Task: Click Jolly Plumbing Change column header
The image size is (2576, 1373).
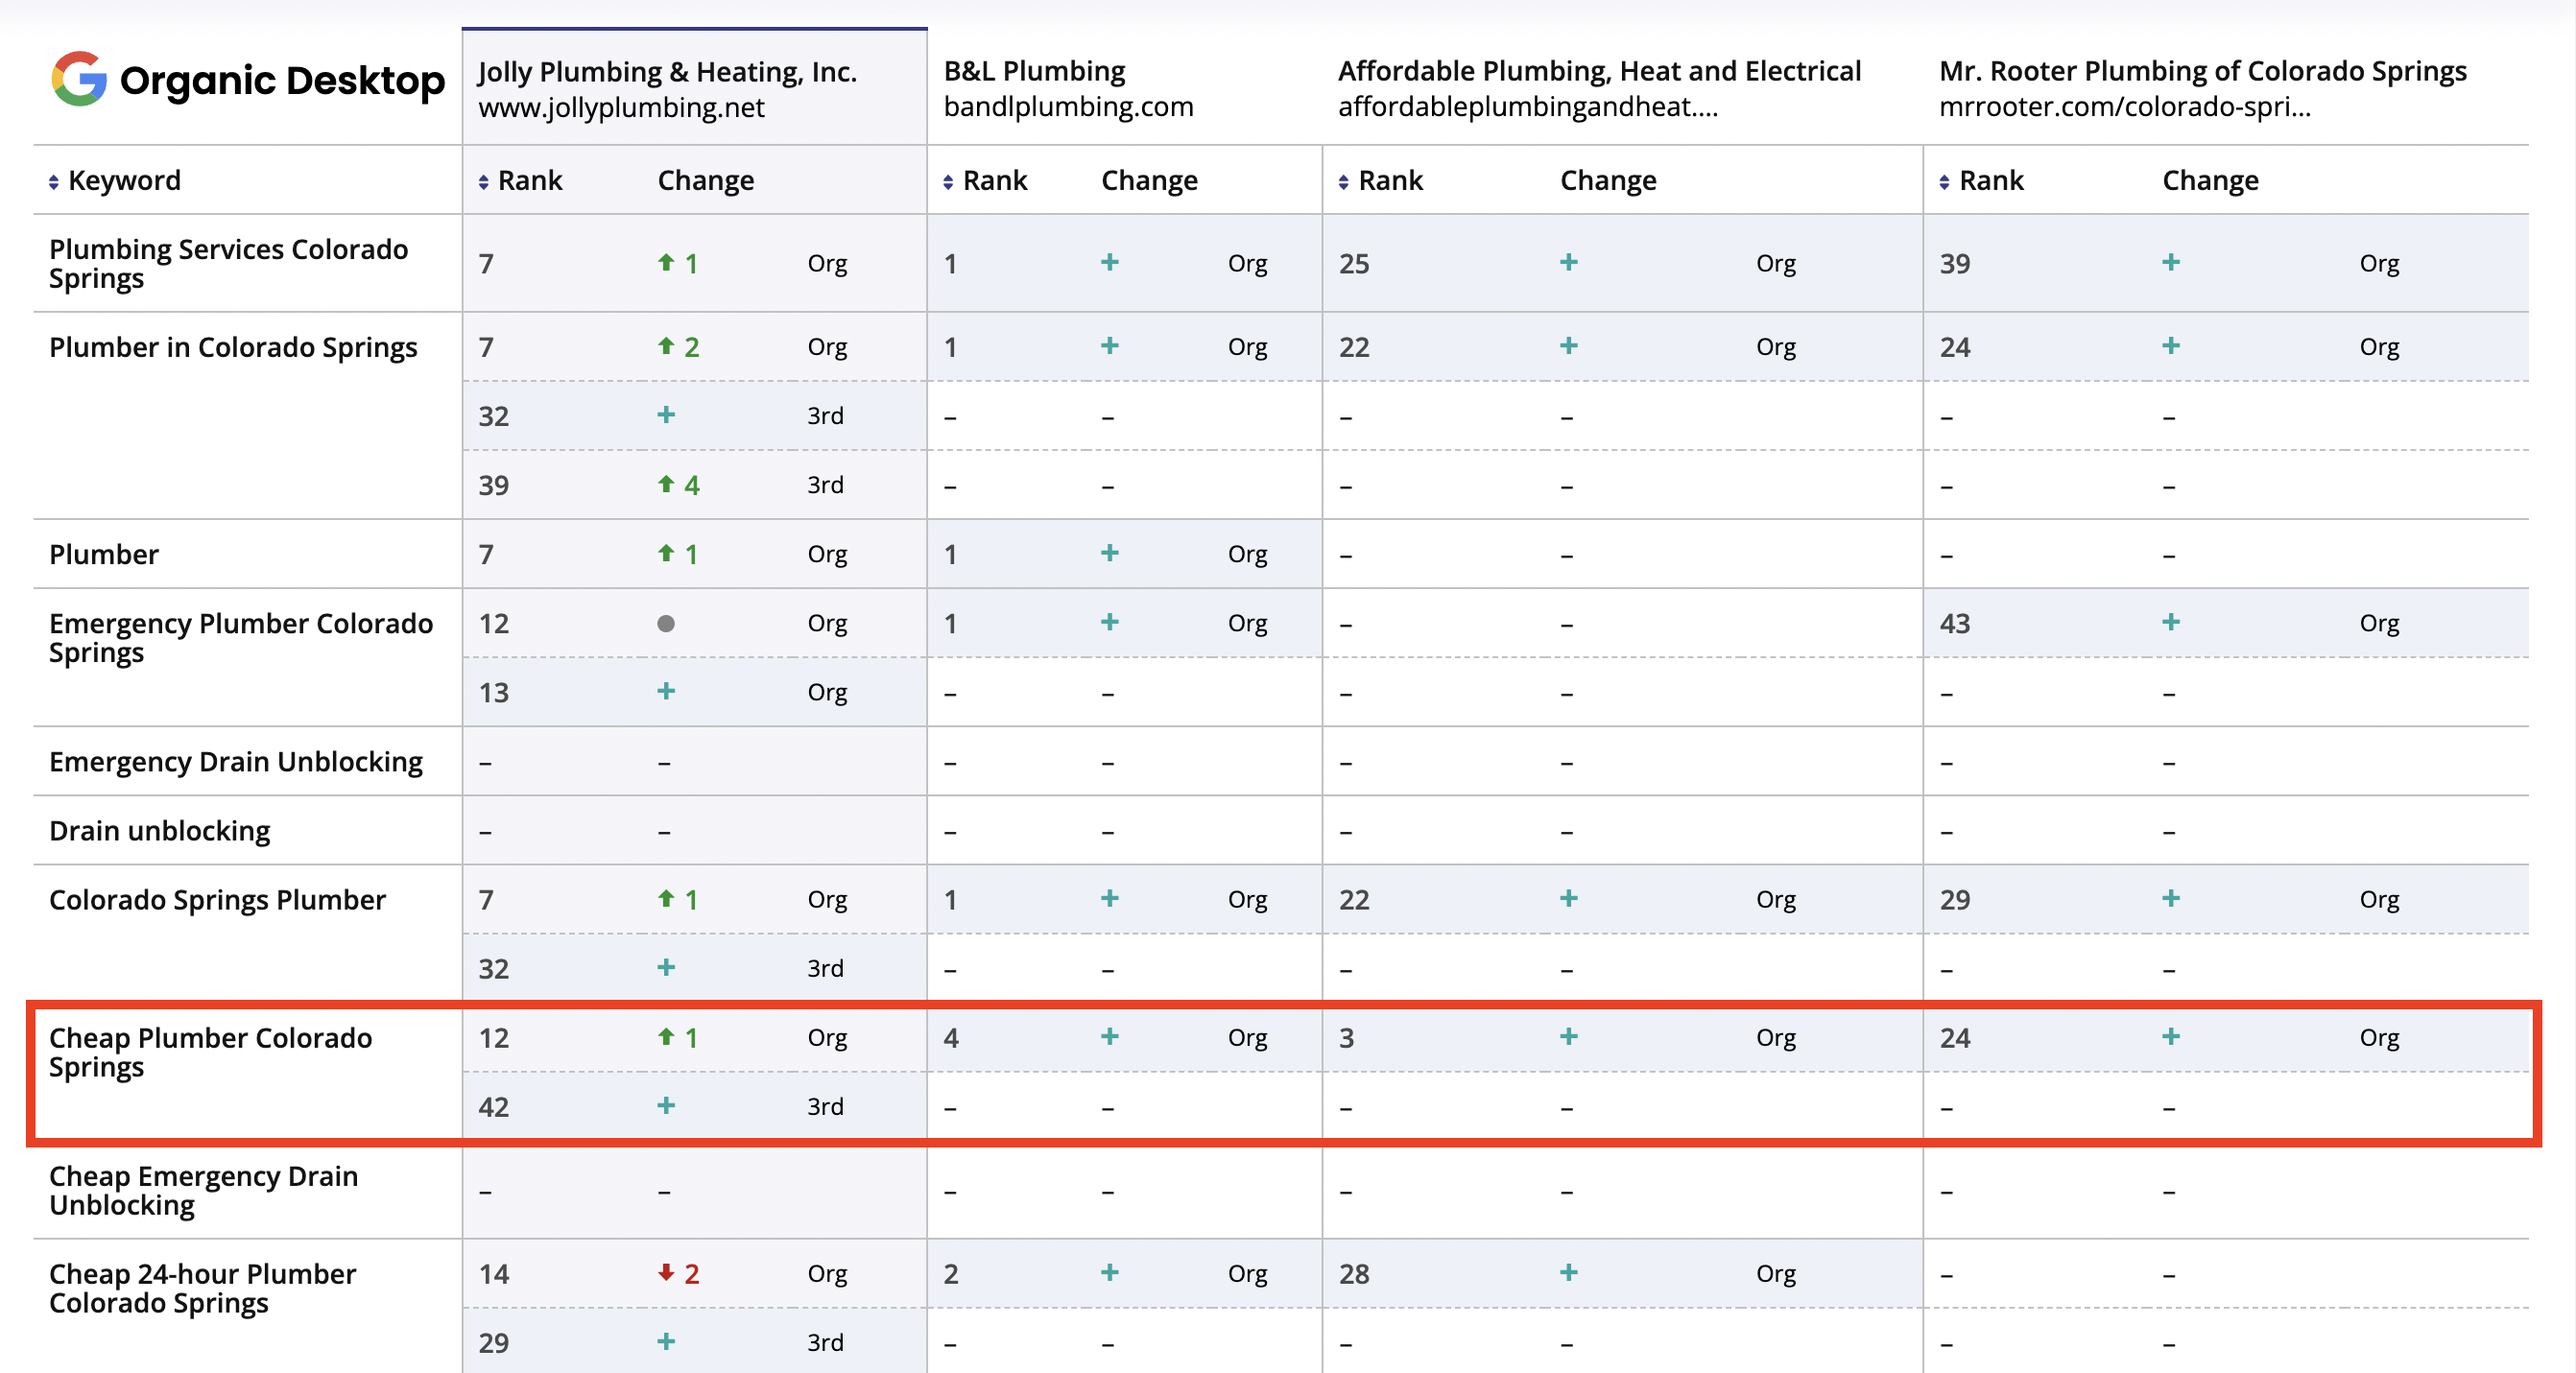Action: [706, 181]
